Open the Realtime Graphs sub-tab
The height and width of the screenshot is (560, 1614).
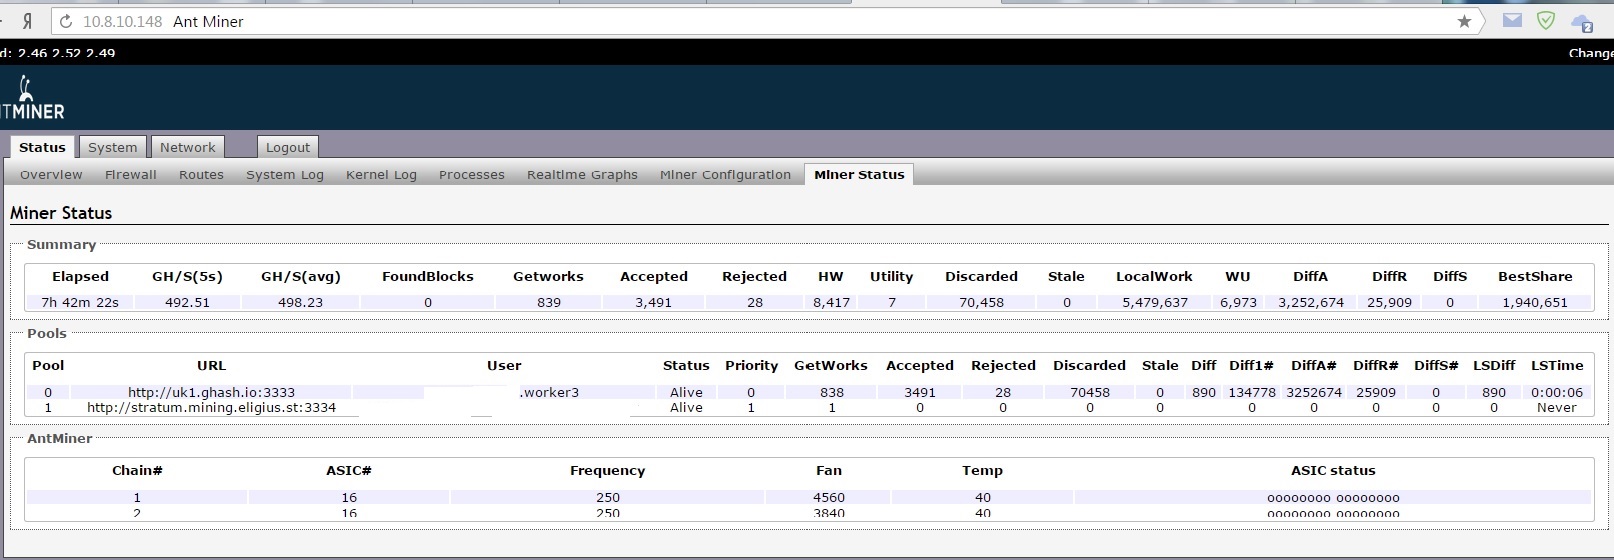pyautogui.click(x=582, y=174)
